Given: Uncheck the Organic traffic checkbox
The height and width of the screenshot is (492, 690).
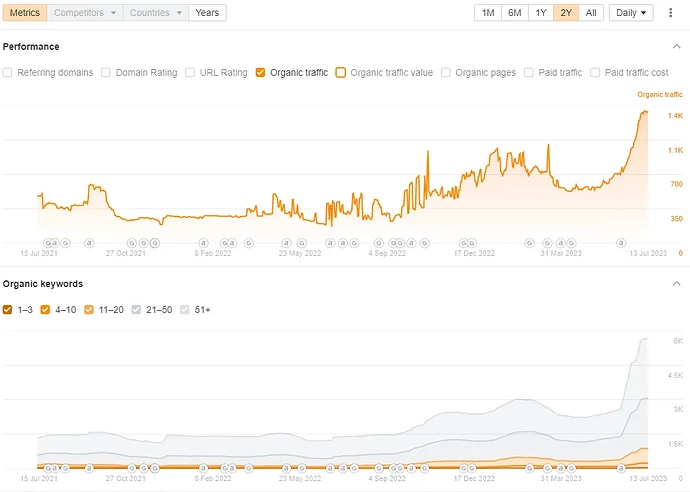Looking at the screenshot, I should 260,72.
